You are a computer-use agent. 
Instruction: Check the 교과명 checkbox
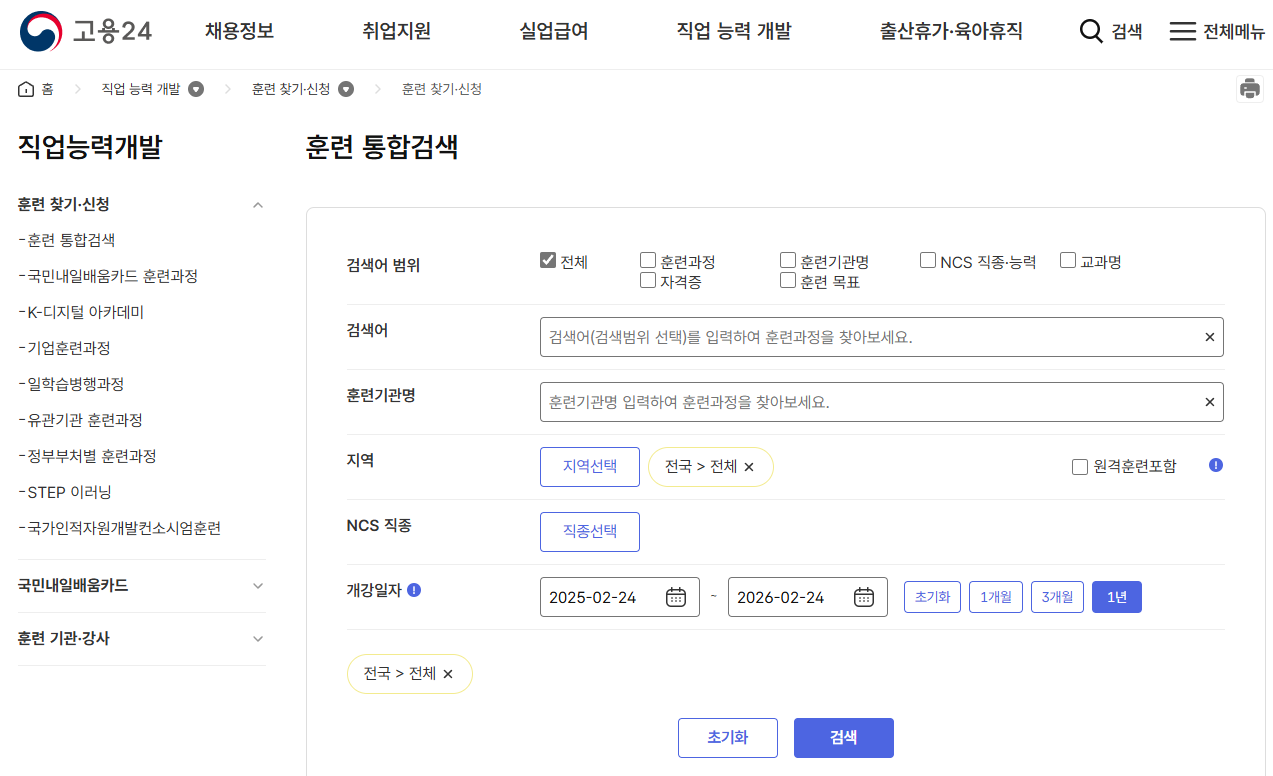coord(1068,261)
